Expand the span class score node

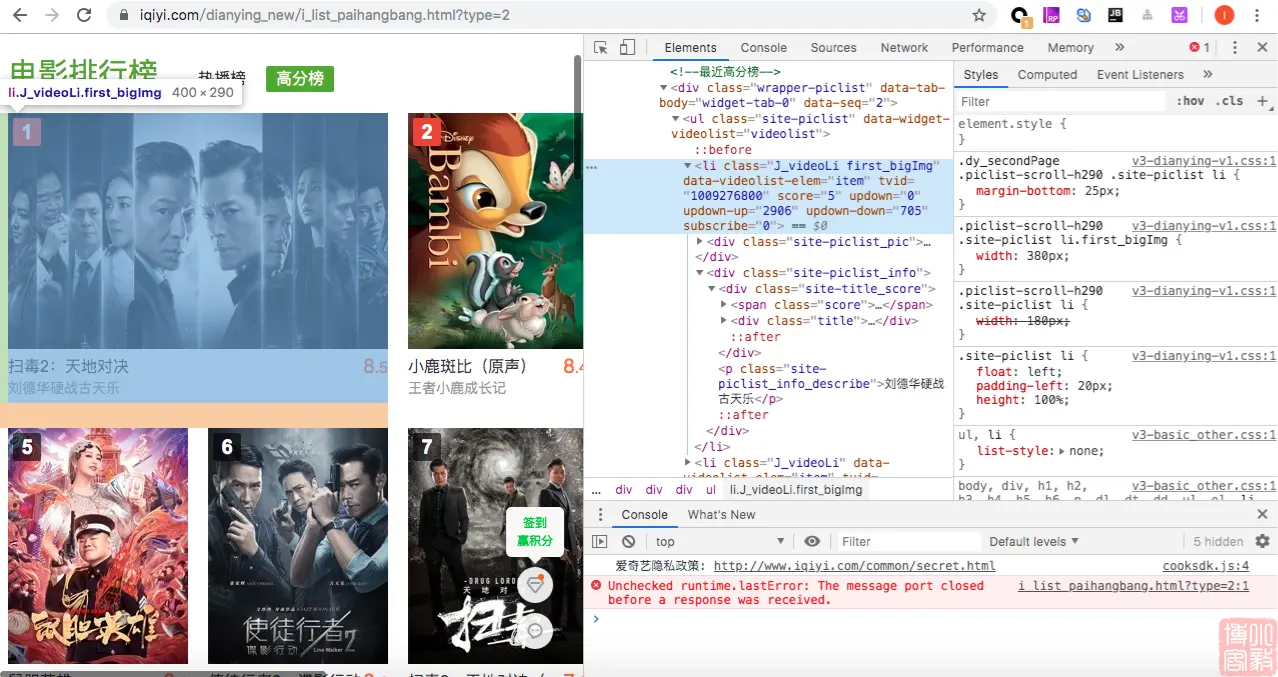[724, 305]
